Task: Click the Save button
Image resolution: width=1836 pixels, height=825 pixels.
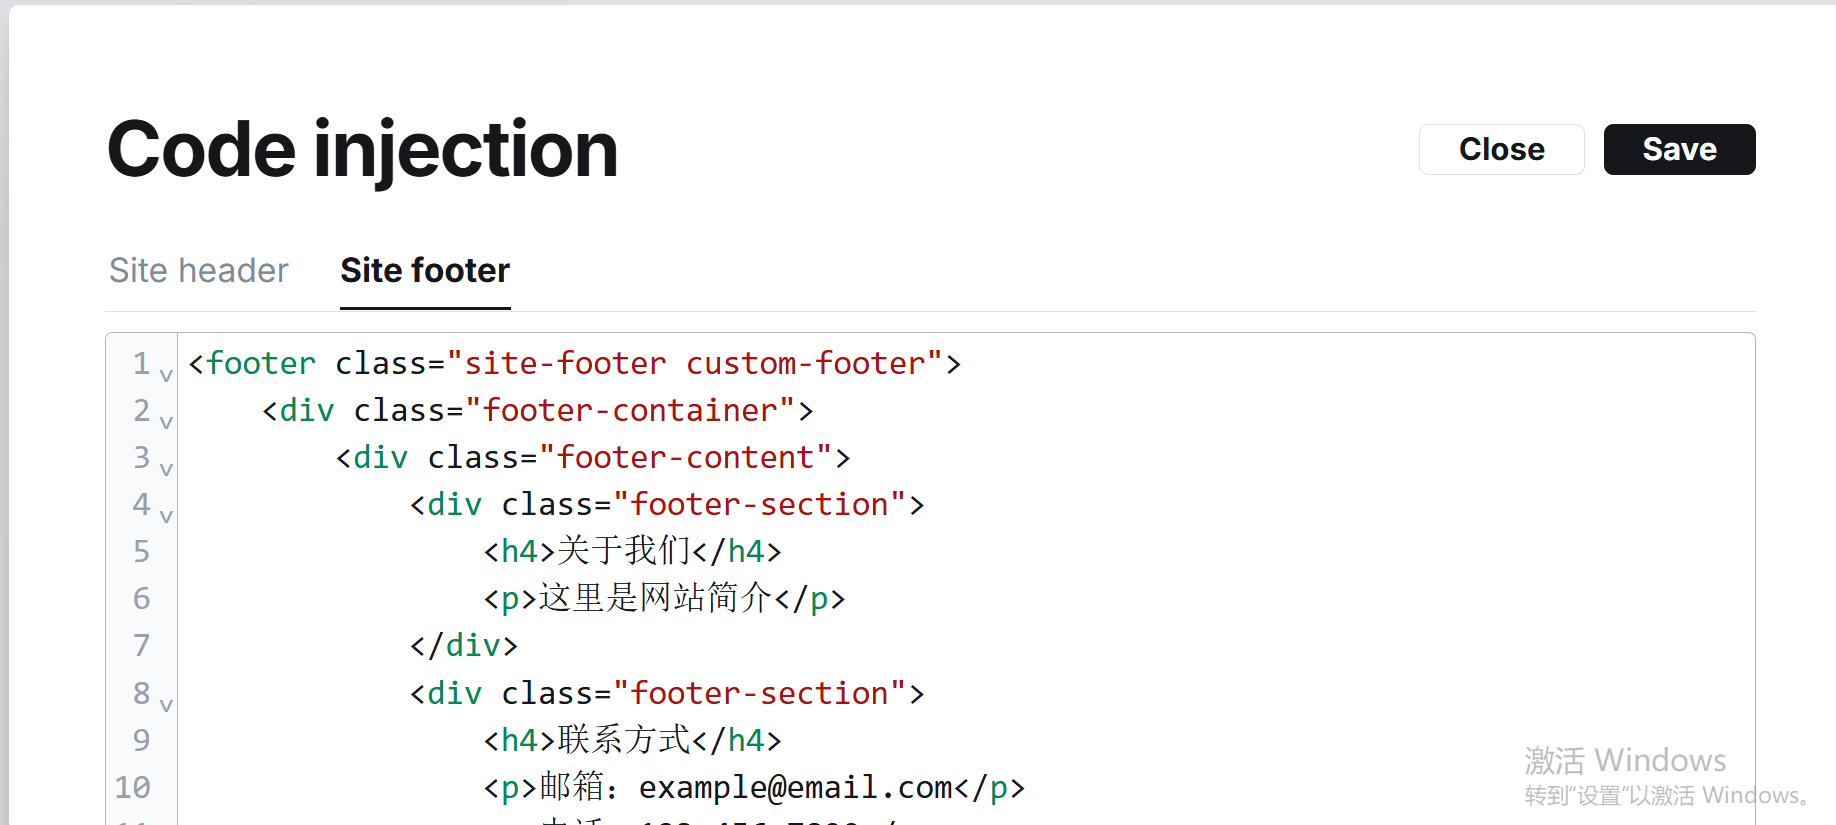Action: click(1679, 150)
